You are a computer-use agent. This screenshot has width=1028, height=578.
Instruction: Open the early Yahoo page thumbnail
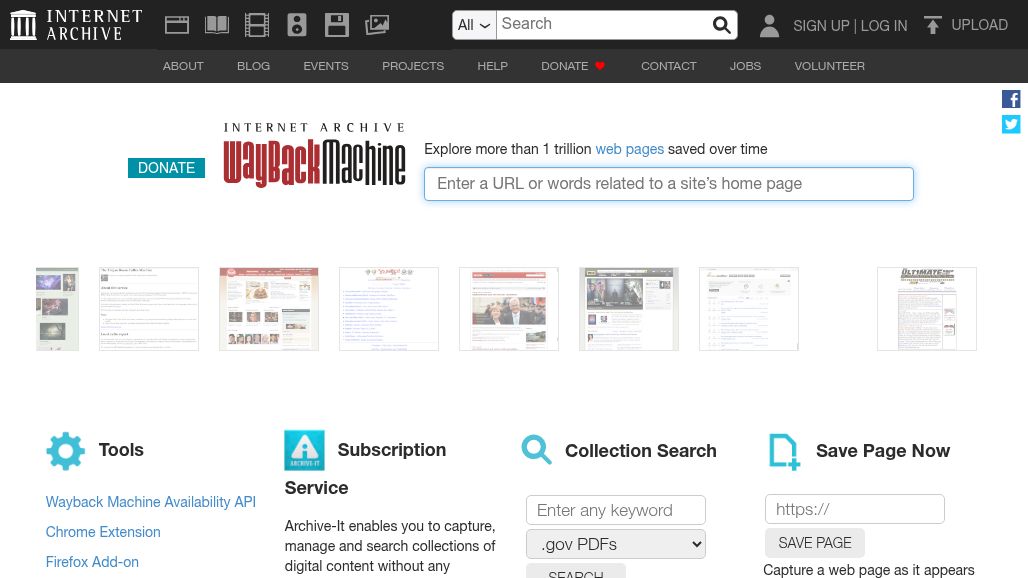pos(389,309)
